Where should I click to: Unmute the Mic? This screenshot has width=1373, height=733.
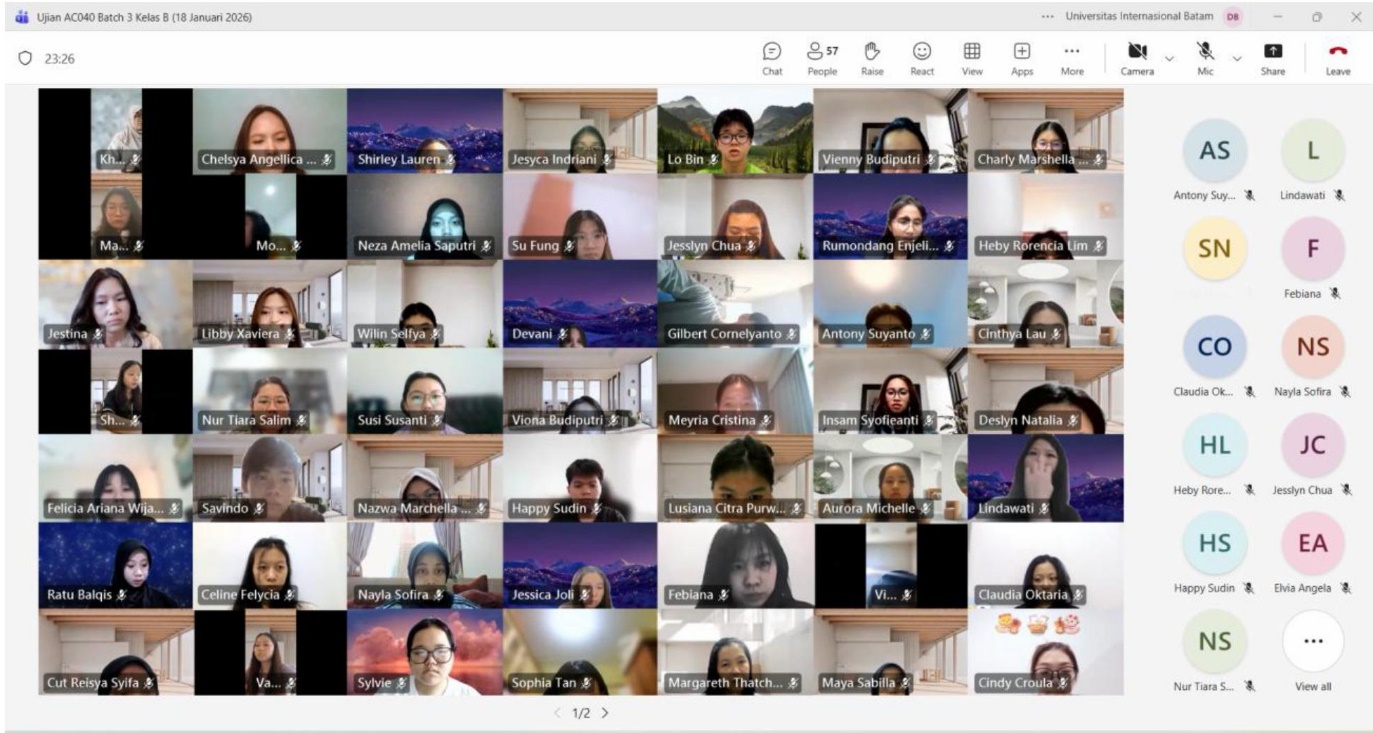(x=1206, y=58)
